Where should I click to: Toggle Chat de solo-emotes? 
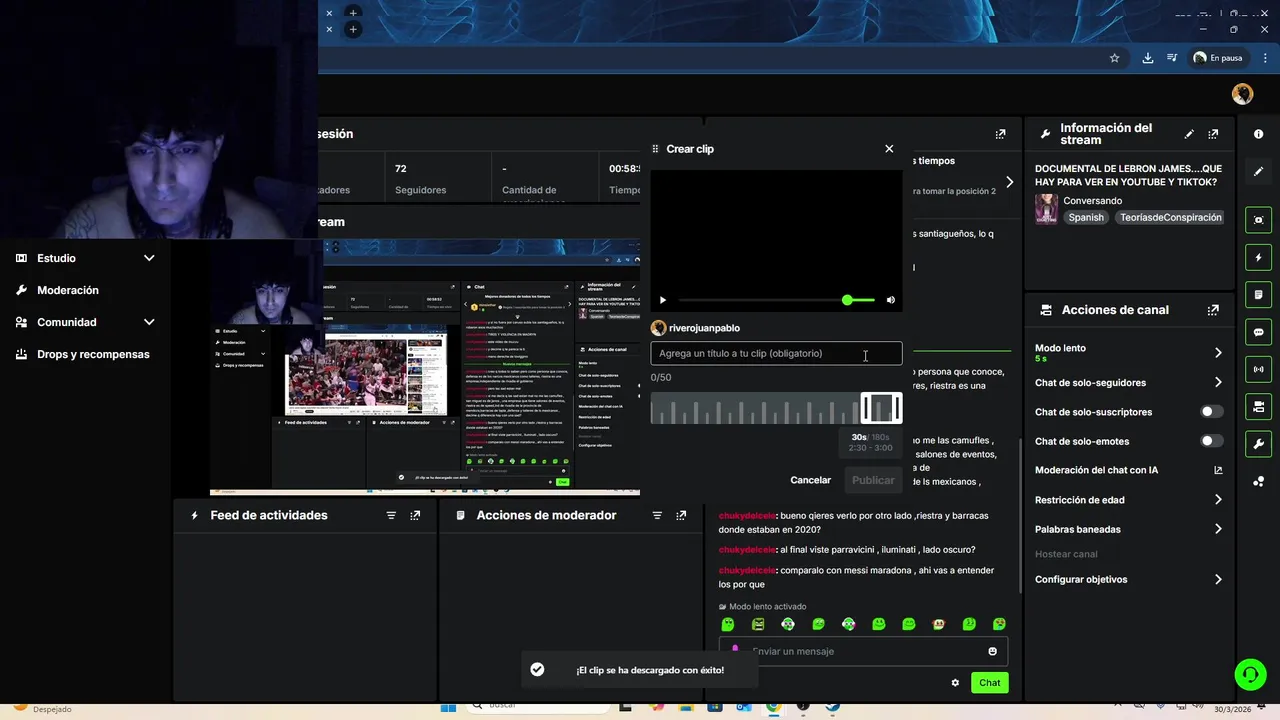pos(1211,441)
